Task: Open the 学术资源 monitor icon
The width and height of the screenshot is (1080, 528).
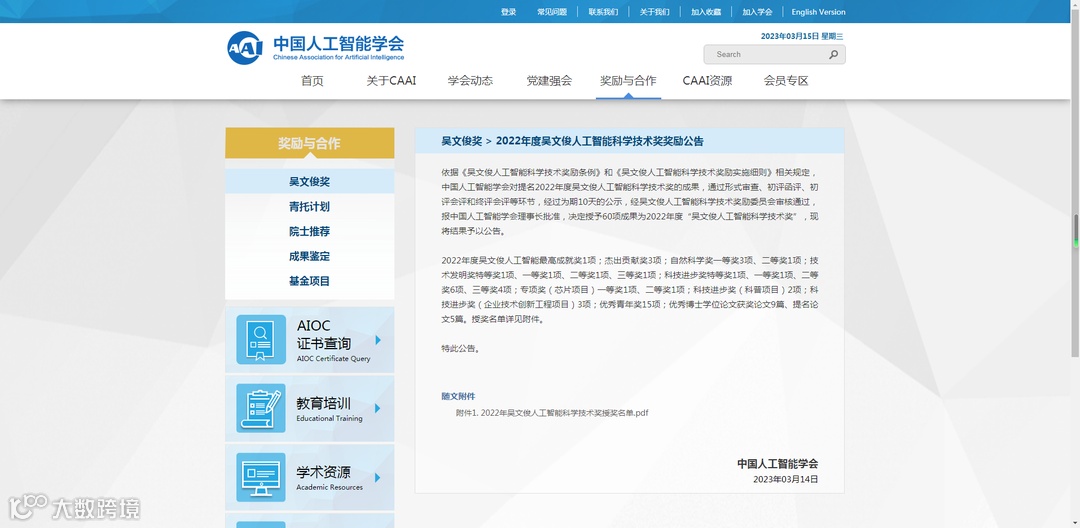Action: (261, 477)
